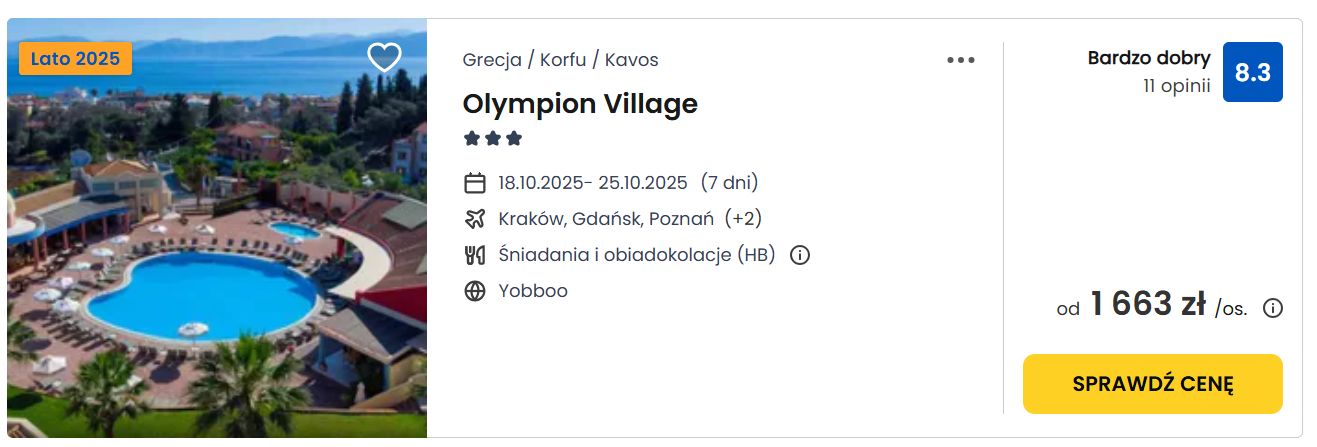
Task: Open the hotel pool photo thumbnail
Action: pos(217,228)
